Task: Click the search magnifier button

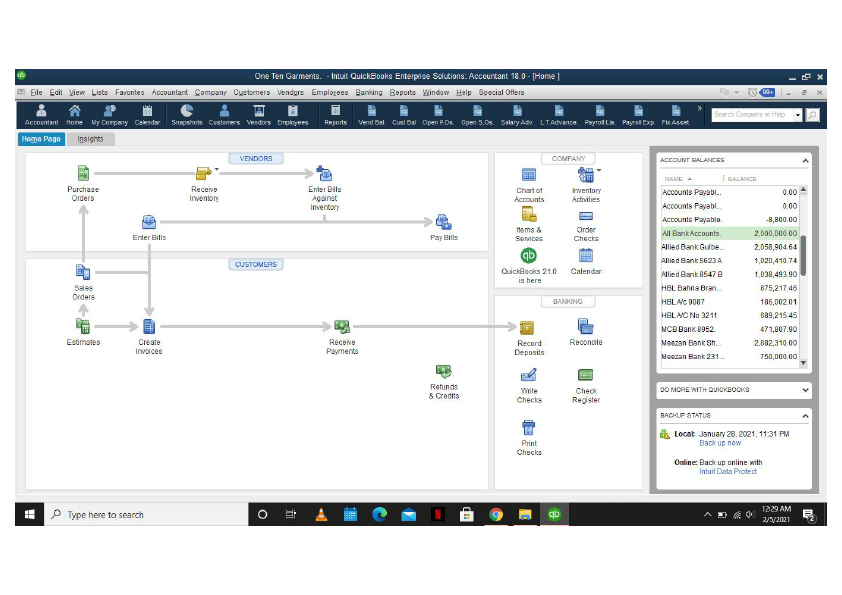Action: (812, 114)
